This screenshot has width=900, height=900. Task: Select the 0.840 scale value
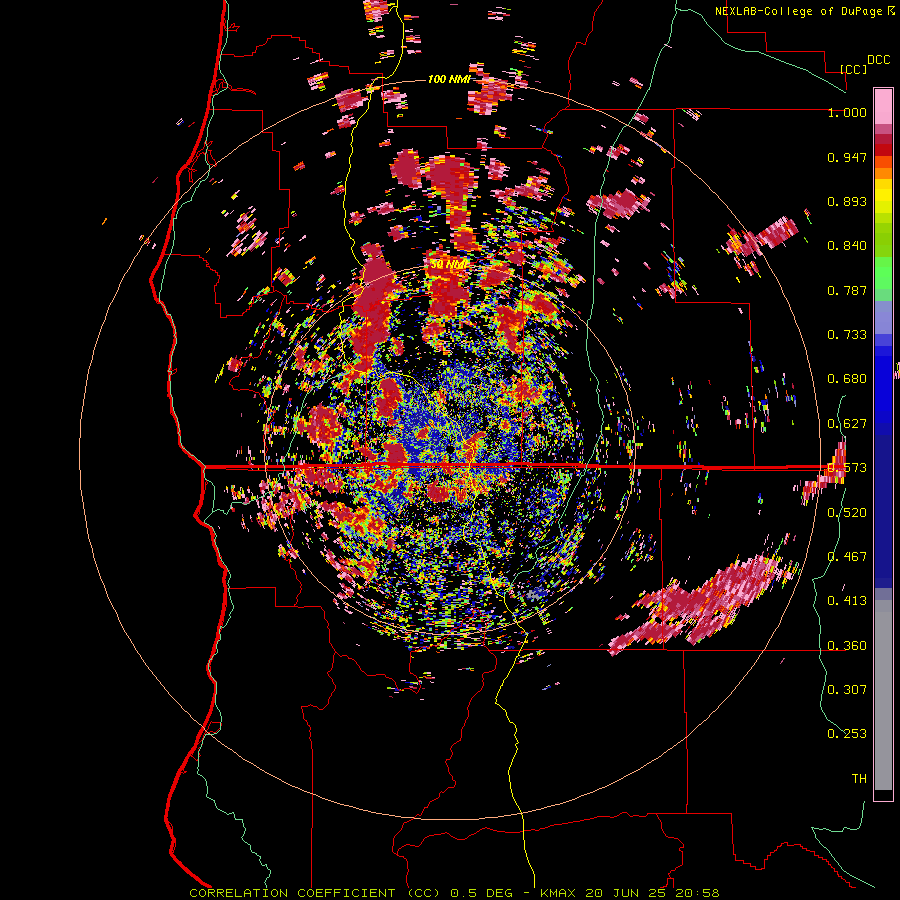pos(847,246)
